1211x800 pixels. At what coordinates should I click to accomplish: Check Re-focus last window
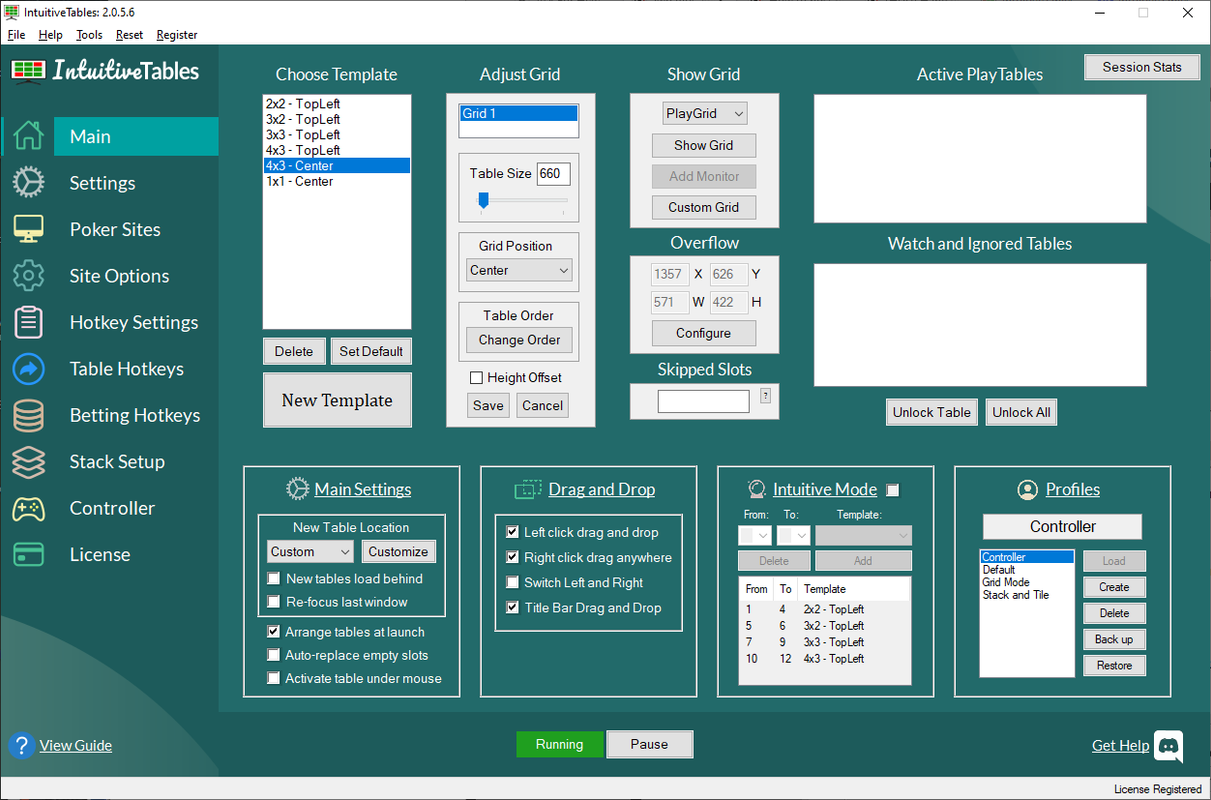[x=274, y=602]
